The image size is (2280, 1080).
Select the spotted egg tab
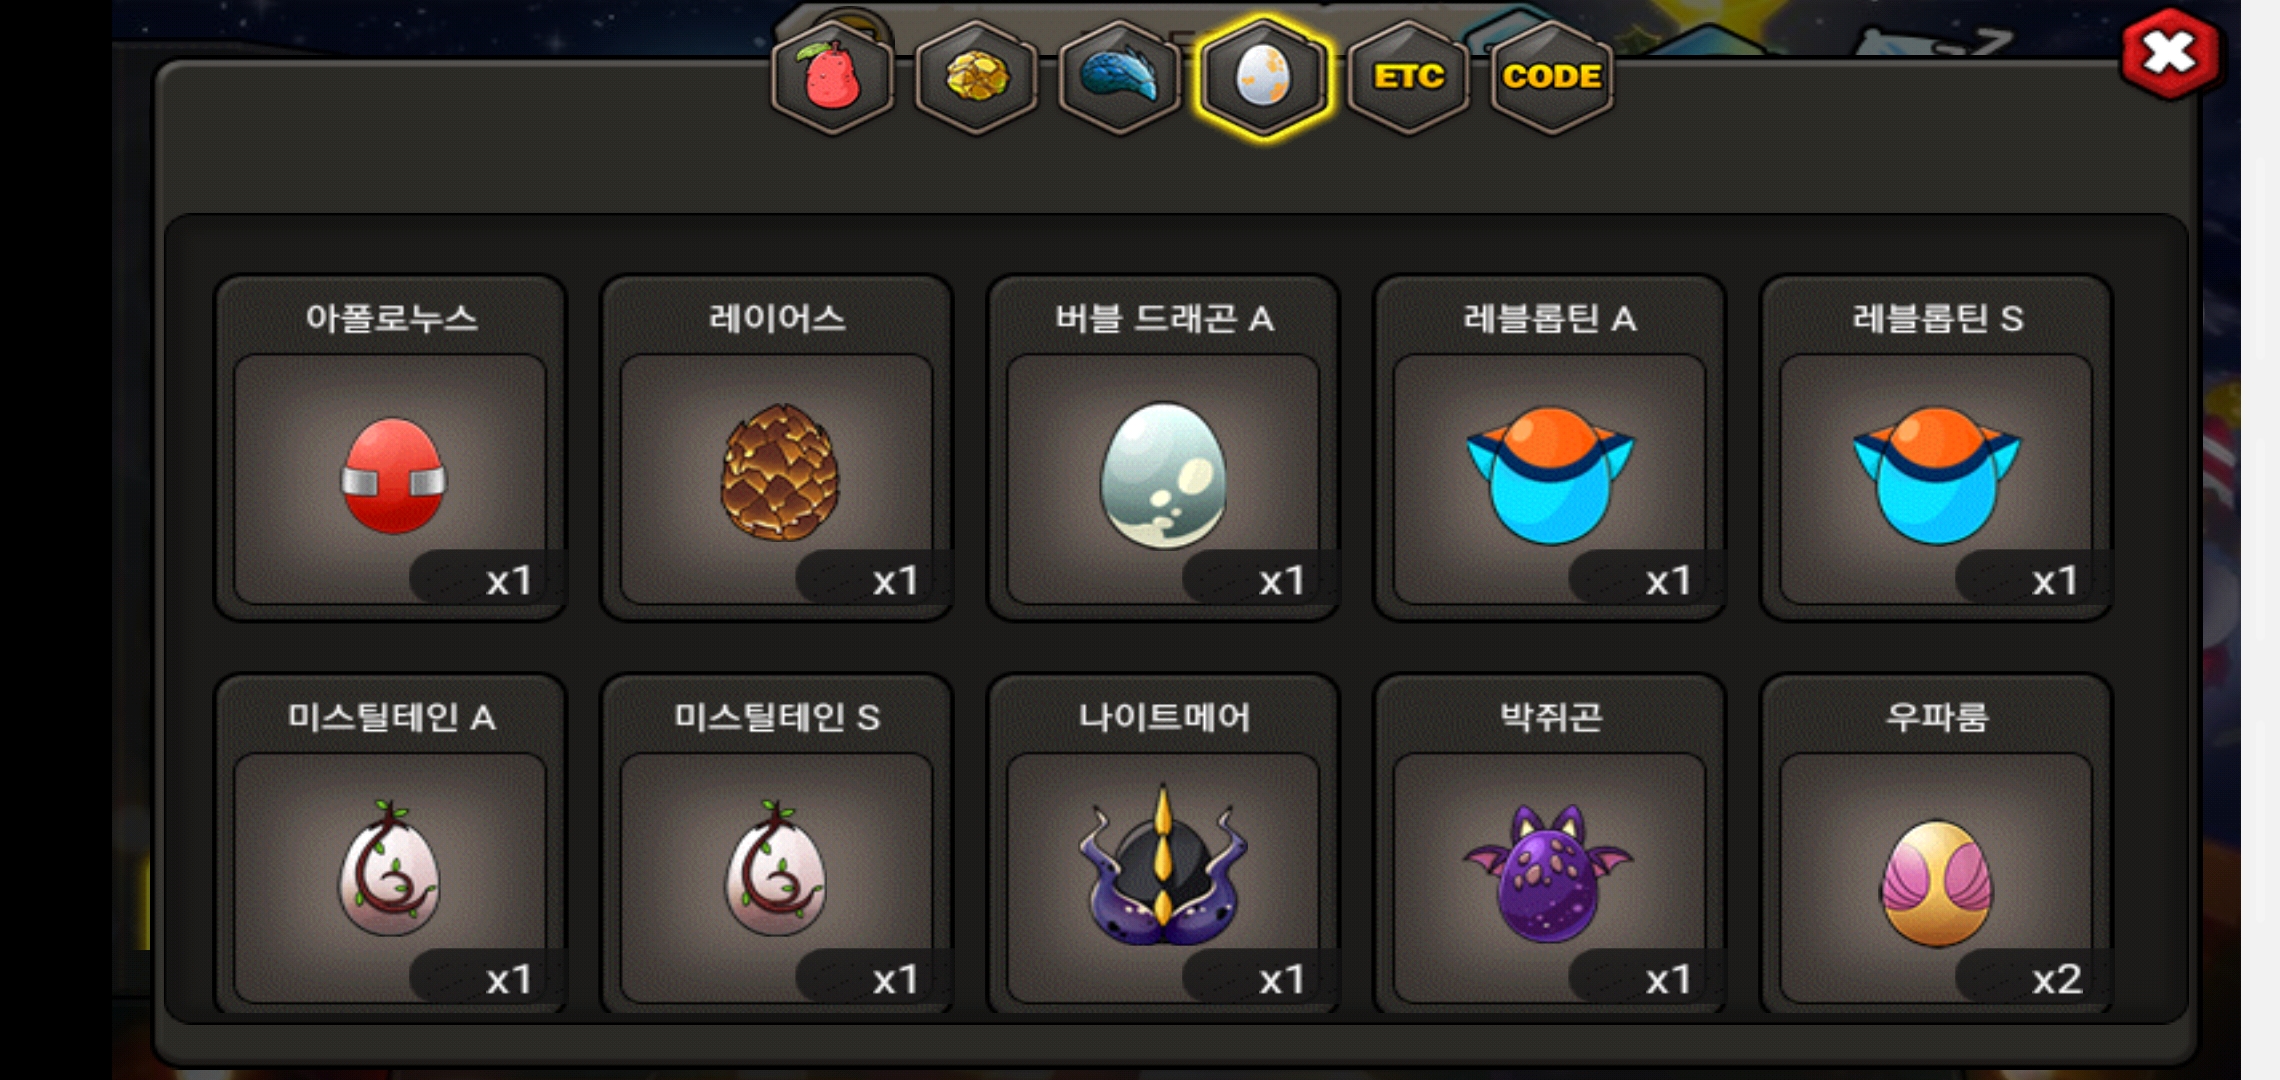point(1264,77)
